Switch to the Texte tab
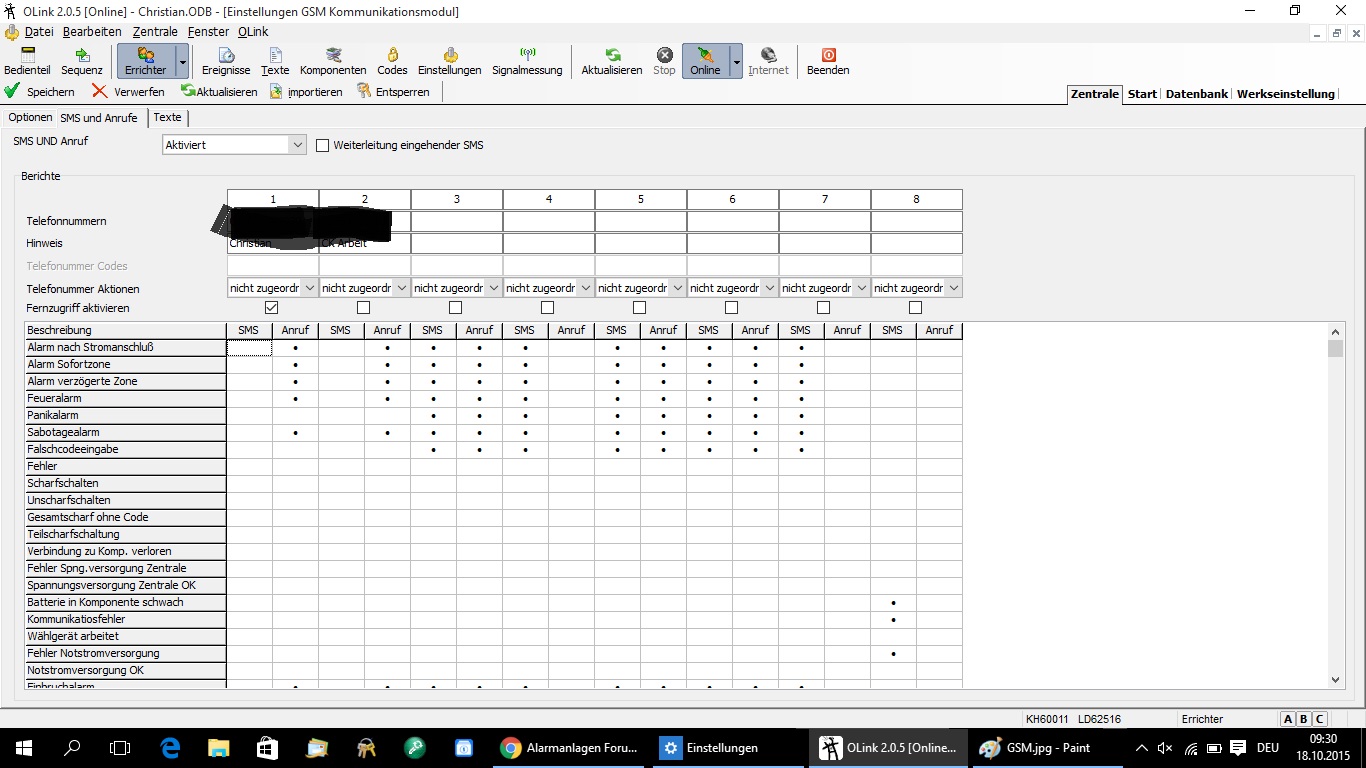 tap(167, 118)
